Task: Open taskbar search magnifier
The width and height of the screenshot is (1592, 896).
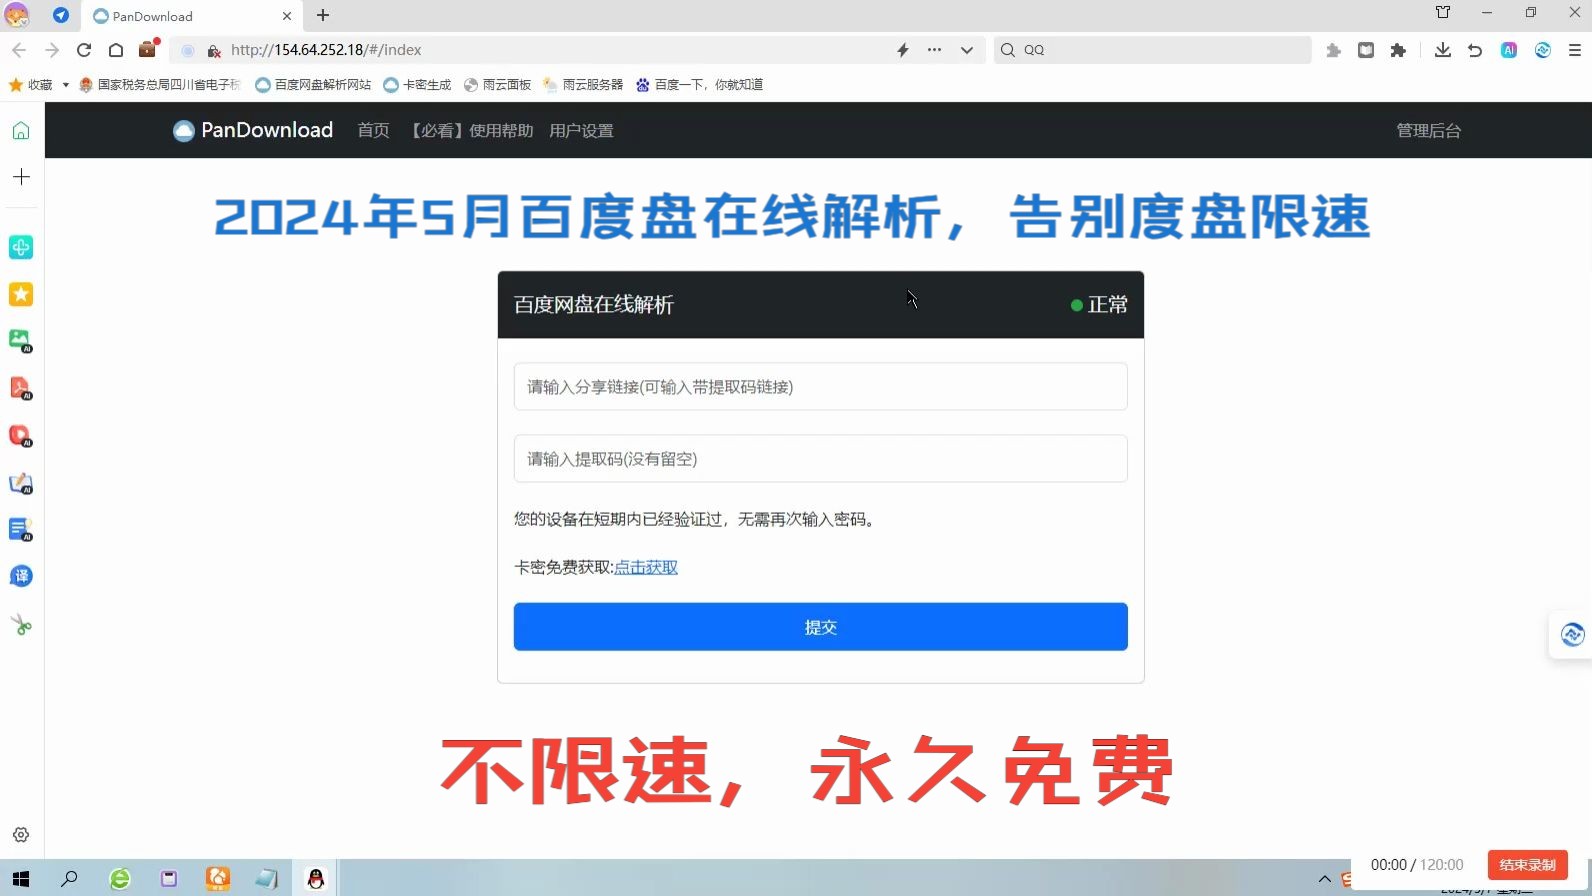Action: coord(69,879)
